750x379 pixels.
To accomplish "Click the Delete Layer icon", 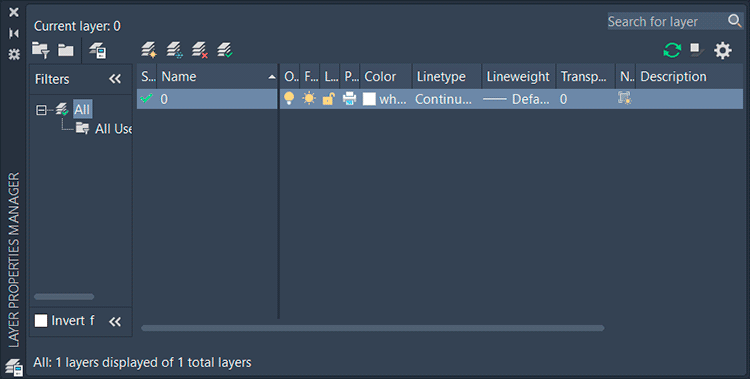I will point(199,50).
